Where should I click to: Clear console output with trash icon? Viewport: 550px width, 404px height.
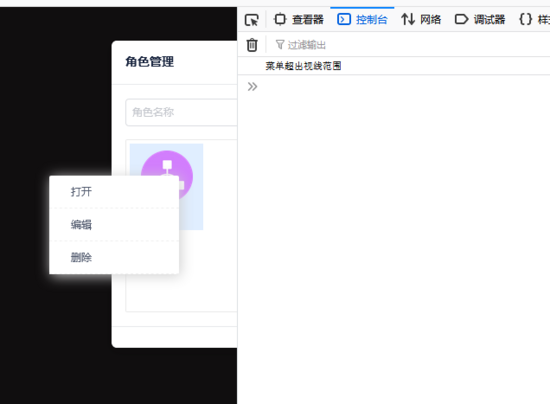tap(252, 45)
